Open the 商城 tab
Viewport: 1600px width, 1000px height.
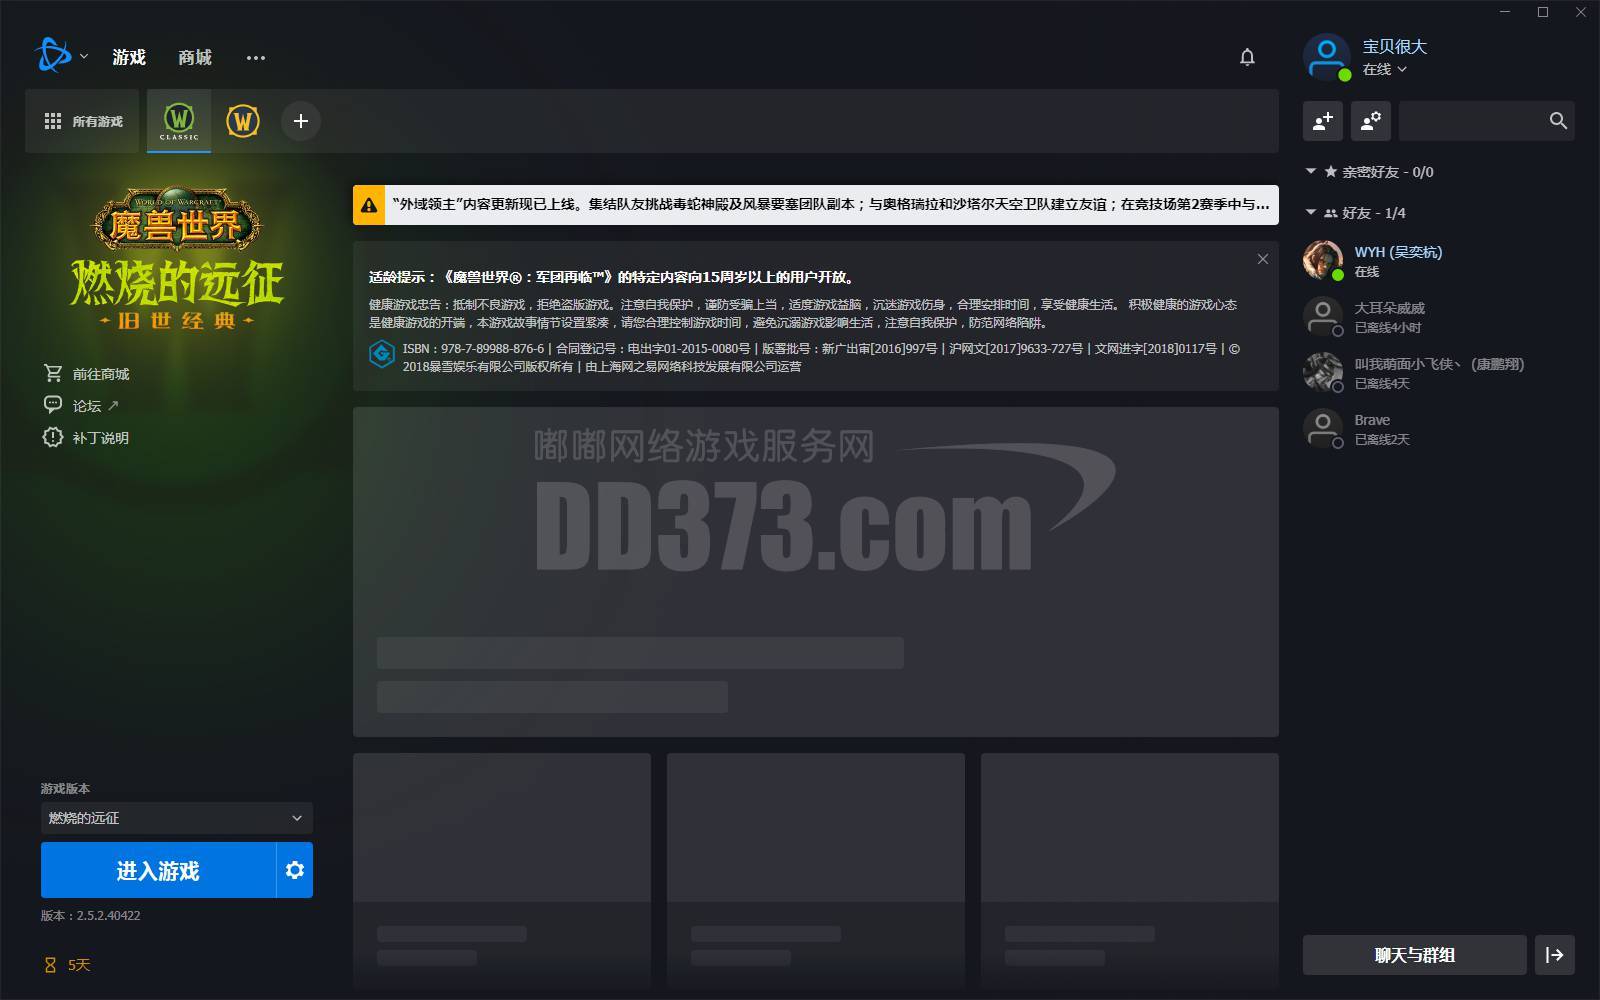pyautogui.click(x=195, y=57)
